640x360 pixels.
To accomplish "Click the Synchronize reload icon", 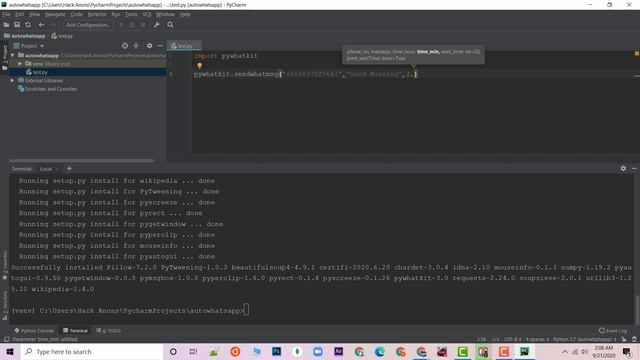I will 28,25.
